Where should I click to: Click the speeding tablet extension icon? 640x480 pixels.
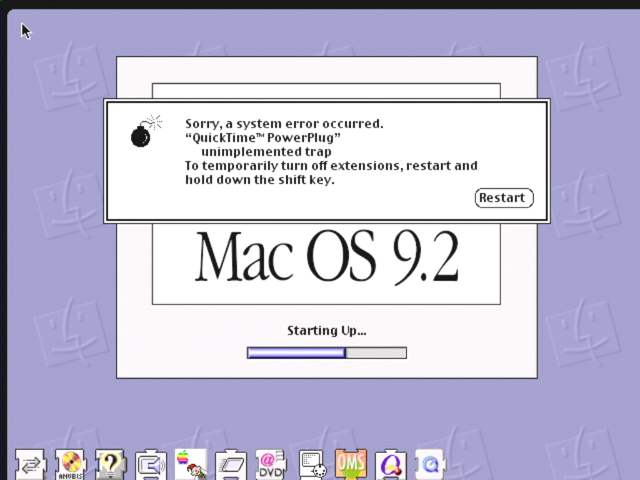tap(231, 464)
